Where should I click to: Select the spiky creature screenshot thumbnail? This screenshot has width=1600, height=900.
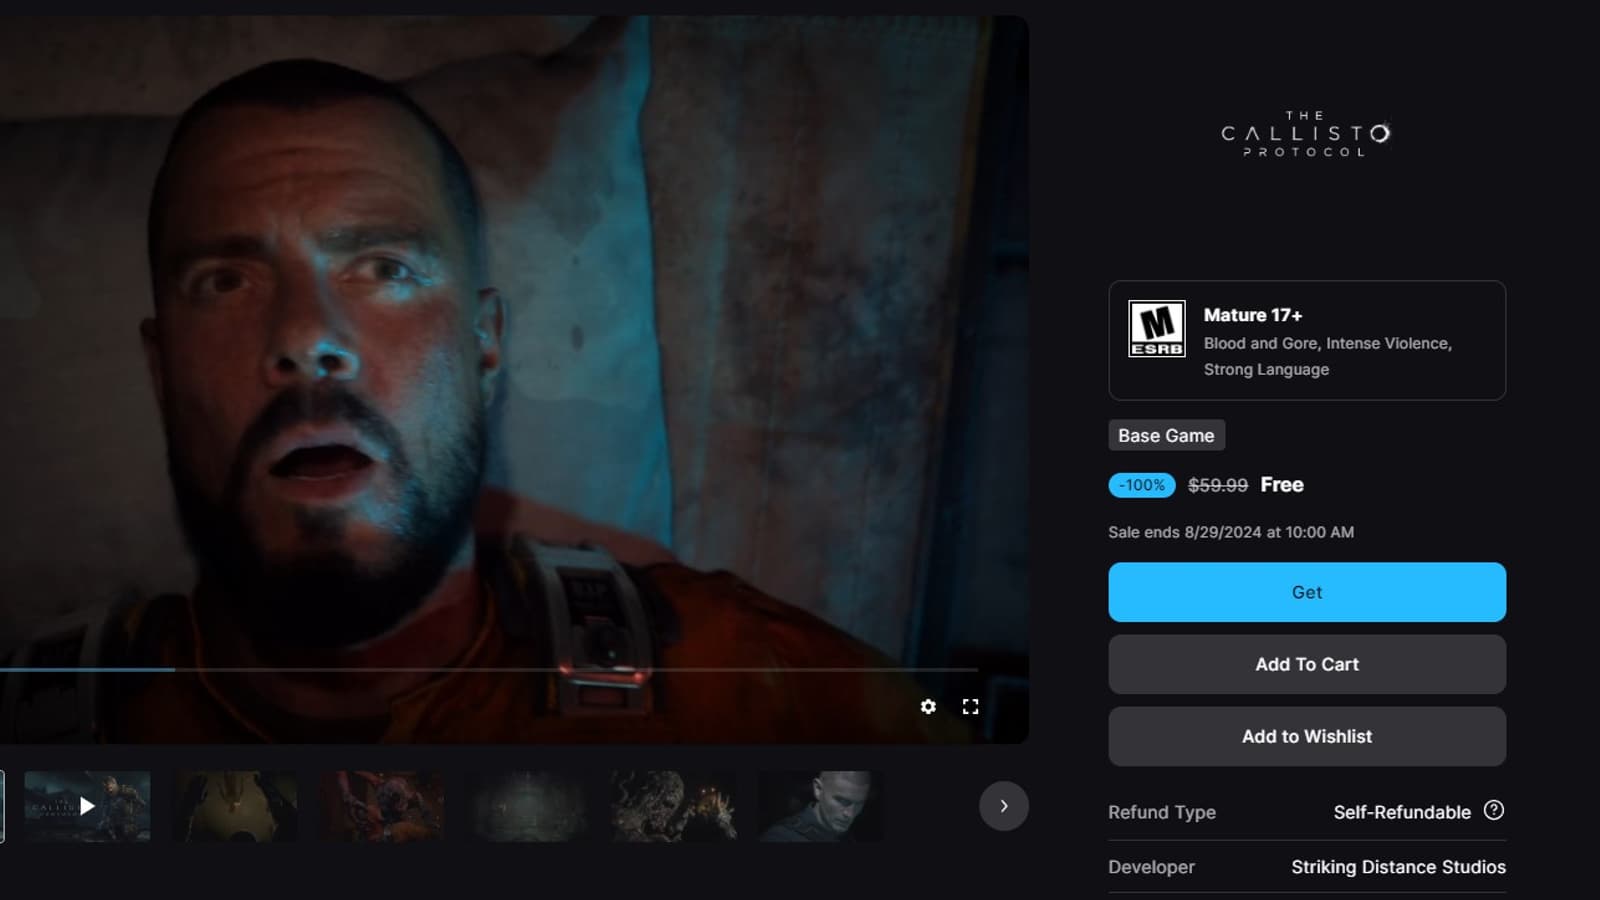coord(675,806)
